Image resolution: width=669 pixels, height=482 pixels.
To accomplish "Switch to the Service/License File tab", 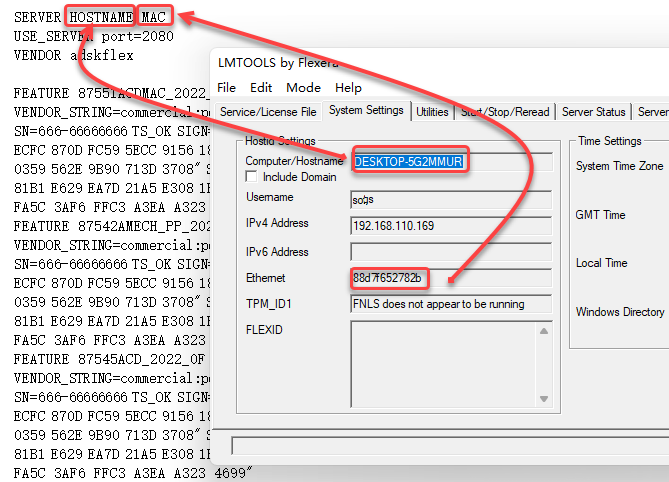I will point(268,112).
